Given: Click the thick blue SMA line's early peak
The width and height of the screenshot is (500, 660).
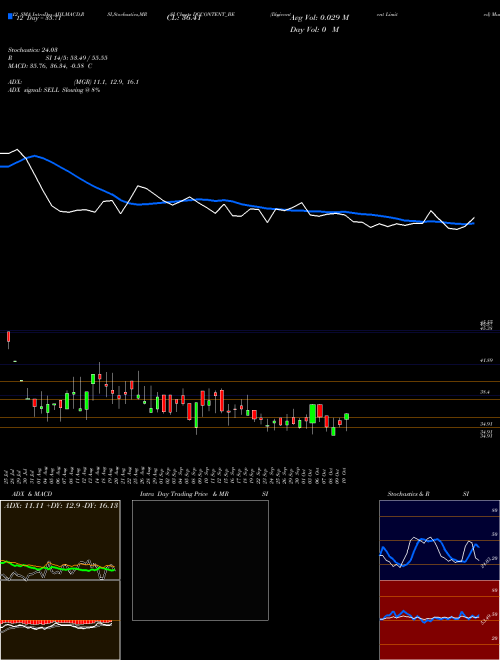Looking at the screenshot, I should pos(35,156).
